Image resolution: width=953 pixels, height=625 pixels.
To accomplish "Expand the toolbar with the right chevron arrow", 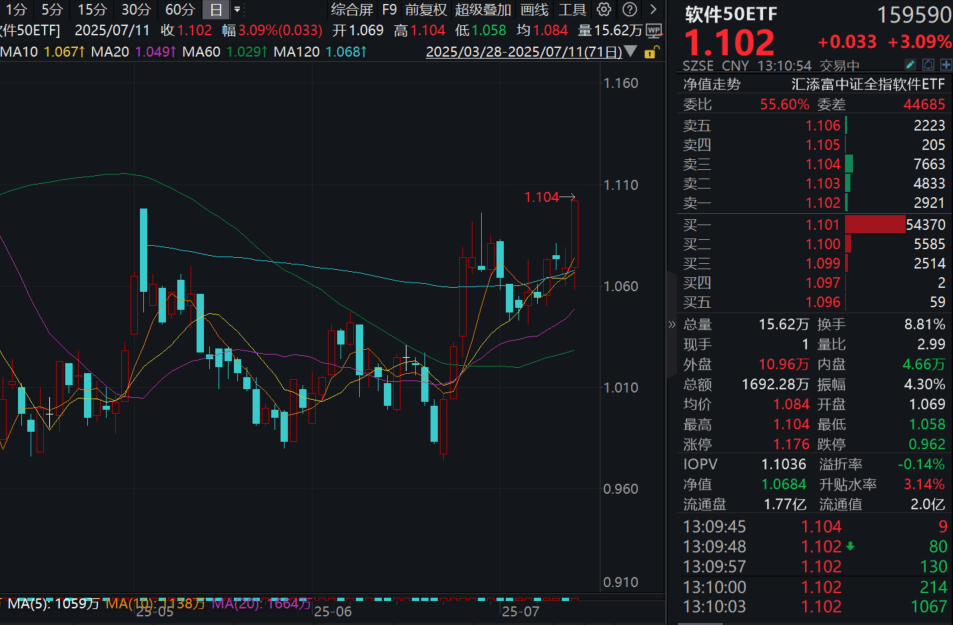I will tap(653, 10).
